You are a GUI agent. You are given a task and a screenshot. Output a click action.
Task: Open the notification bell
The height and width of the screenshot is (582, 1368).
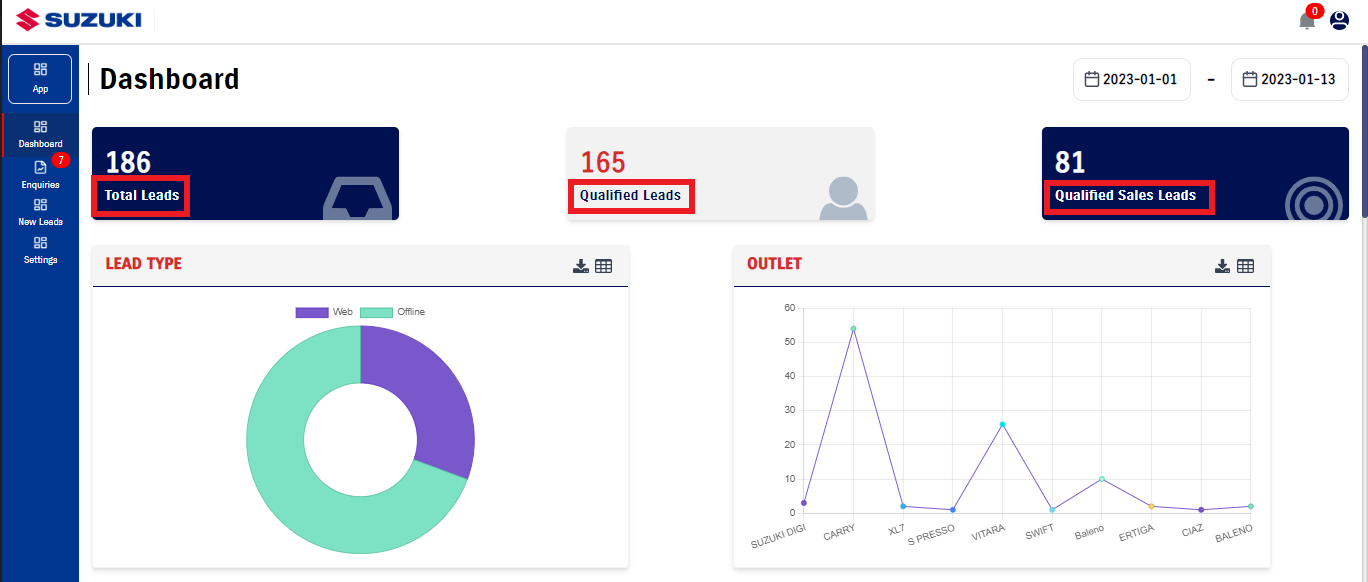click(x=1307, y=21)
